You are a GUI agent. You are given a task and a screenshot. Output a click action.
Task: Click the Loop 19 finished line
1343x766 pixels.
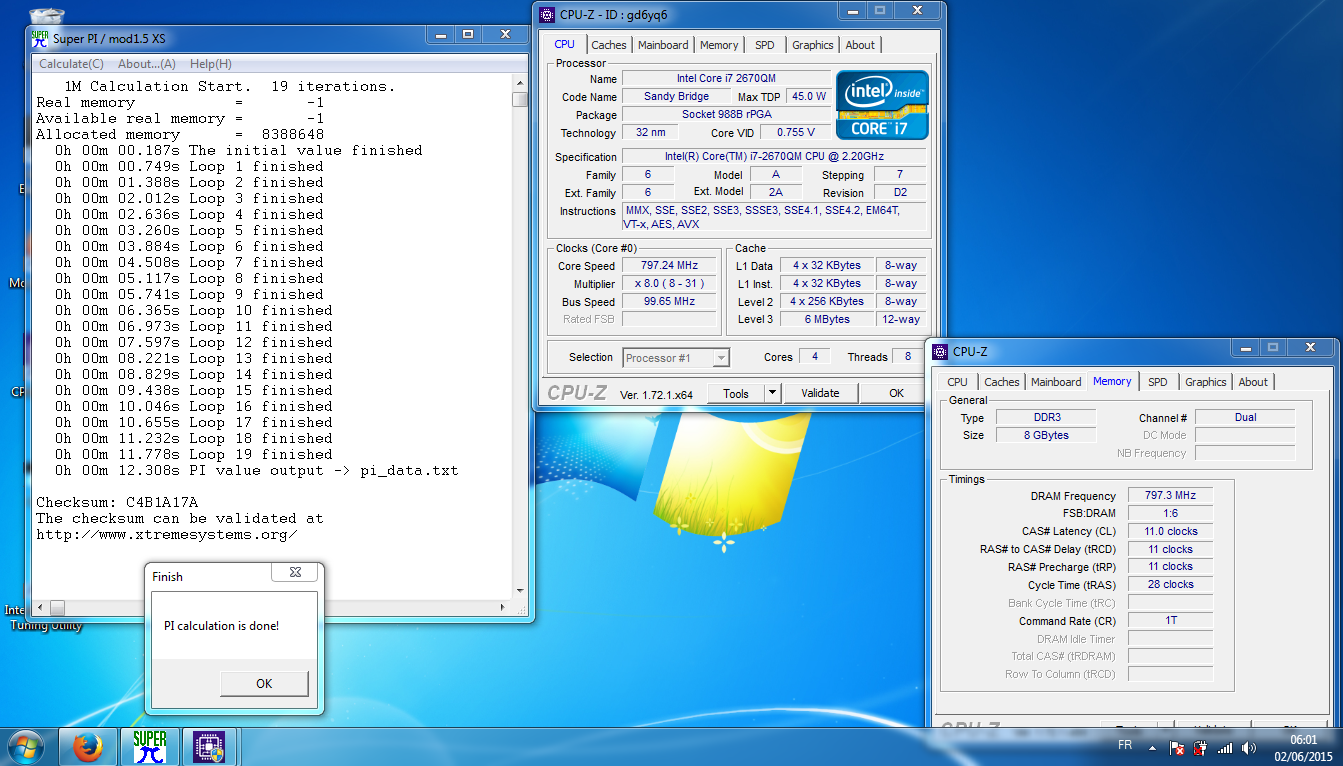coord(194,454)
